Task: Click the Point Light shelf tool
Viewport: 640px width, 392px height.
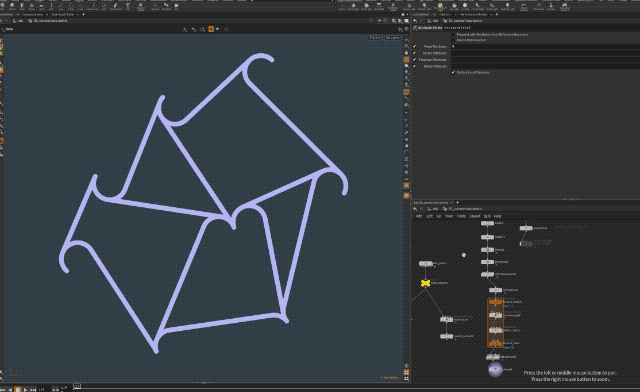Action: (353, 6)
